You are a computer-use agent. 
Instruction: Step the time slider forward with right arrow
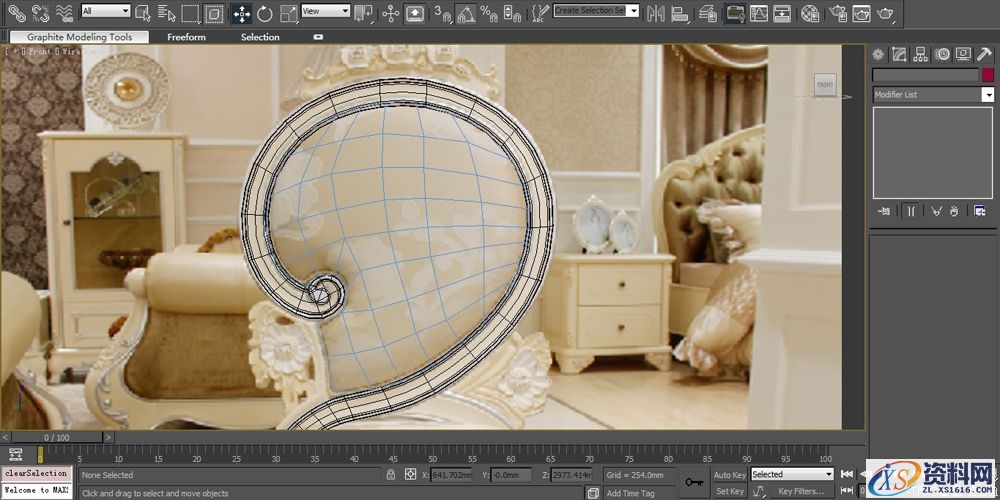pyautogui.click(x=109, y=438)
